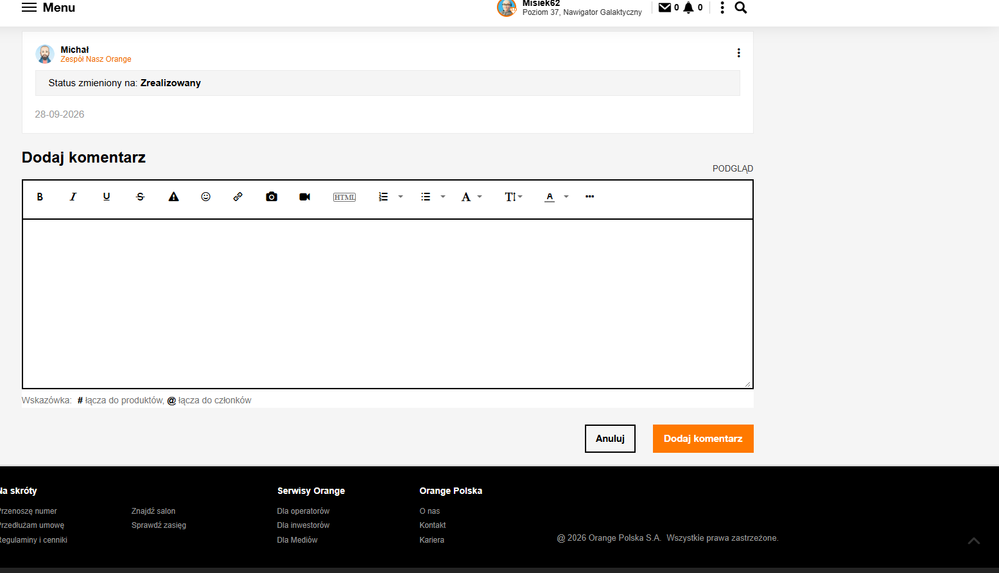This screenshot has width=999, height=573.
Task: Grab the text area resize handle
Action: tap(747, 383)
